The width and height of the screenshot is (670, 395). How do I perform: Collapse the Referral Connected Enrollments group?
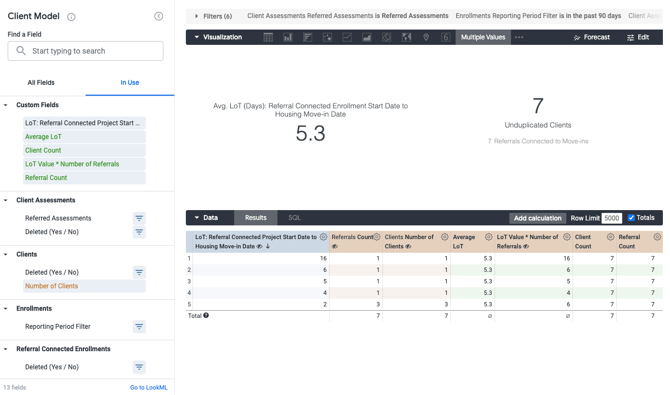click(6, 349)
